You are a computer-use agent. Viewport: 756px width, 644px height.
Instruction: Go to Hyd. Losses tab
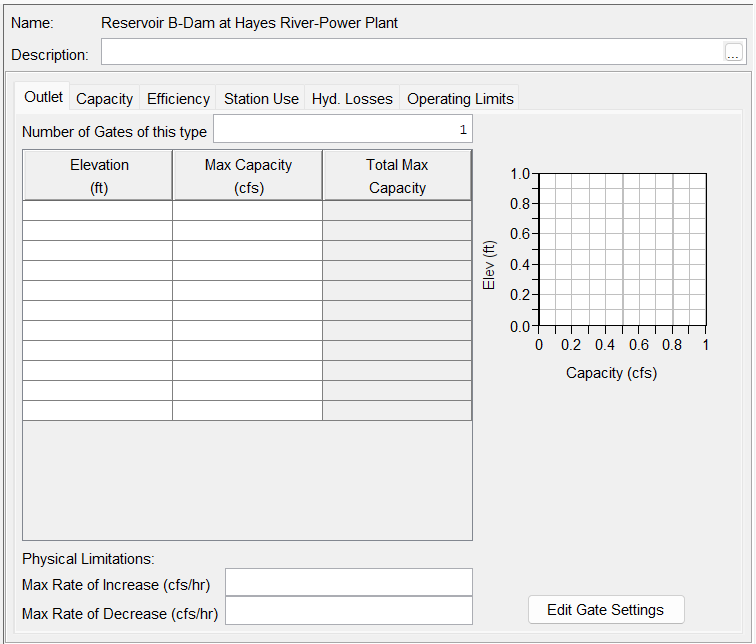coord(352,98)
